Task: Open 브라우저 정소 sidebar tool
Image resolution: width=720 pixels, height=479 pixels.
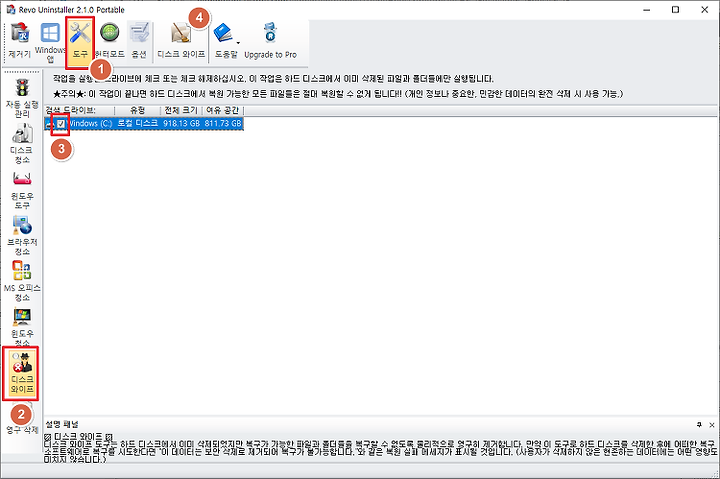Action: [x=22, y=236]
